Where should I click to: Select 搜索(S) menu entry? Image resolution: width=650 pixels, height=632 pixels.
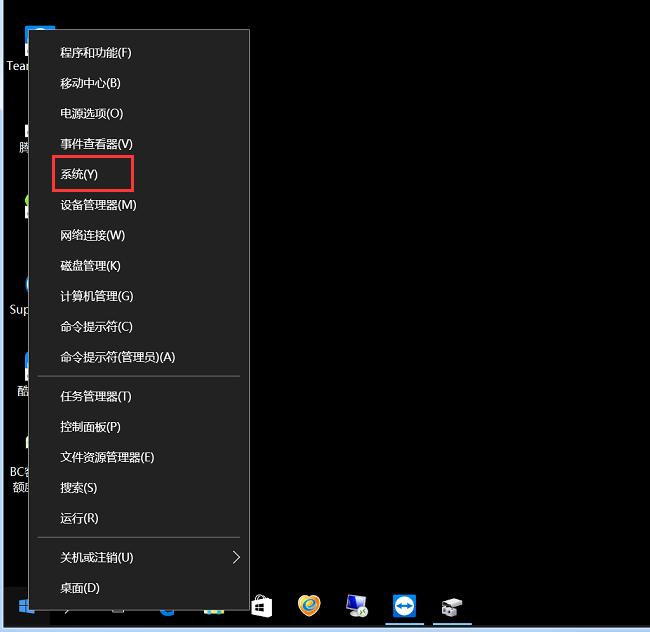tap(139, 488)
